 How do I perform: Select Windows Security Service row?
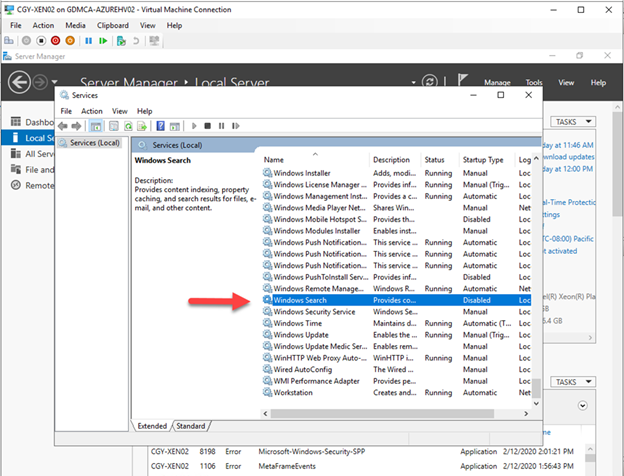pyautogui.click(x=396, y=312)
